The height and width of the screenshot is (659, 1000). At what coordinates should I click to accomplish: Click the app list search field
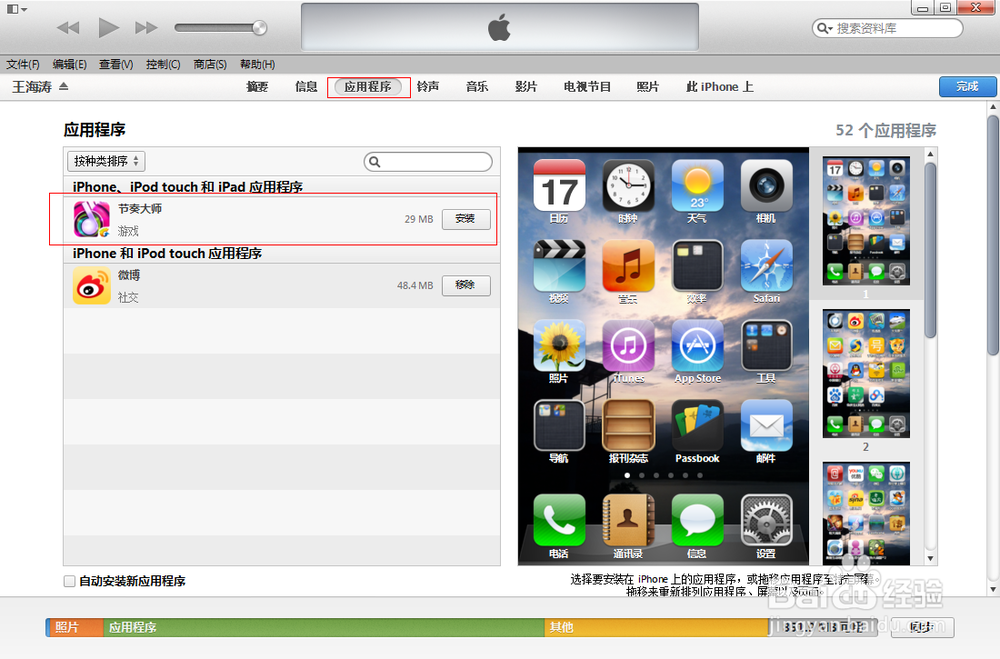[x=428, y=161]
